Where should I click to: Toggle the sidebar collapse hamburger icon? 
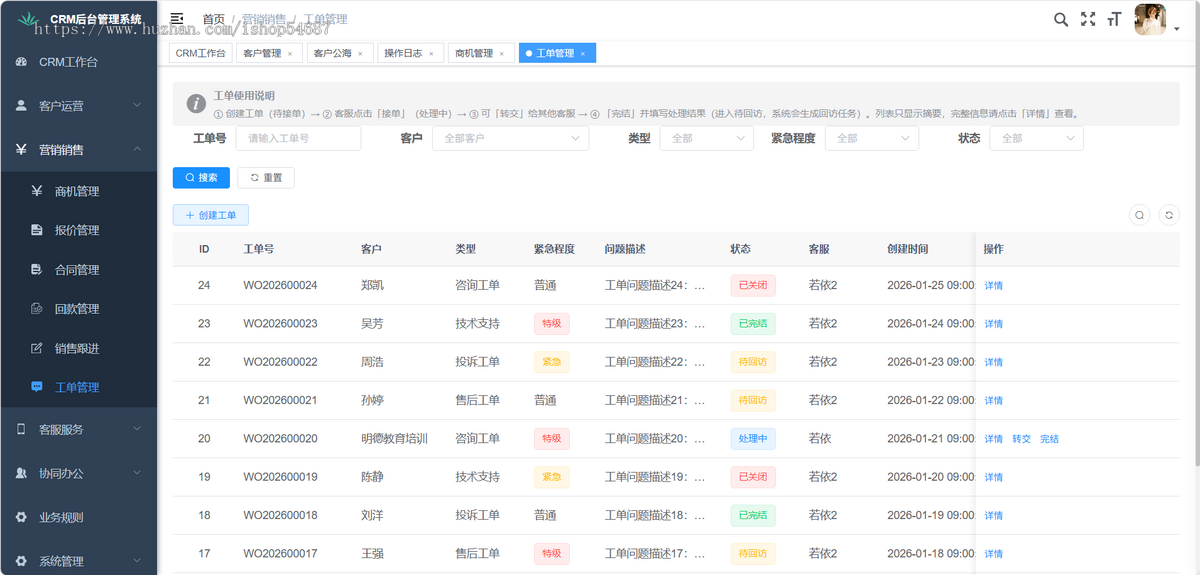[x=177, y=19]
